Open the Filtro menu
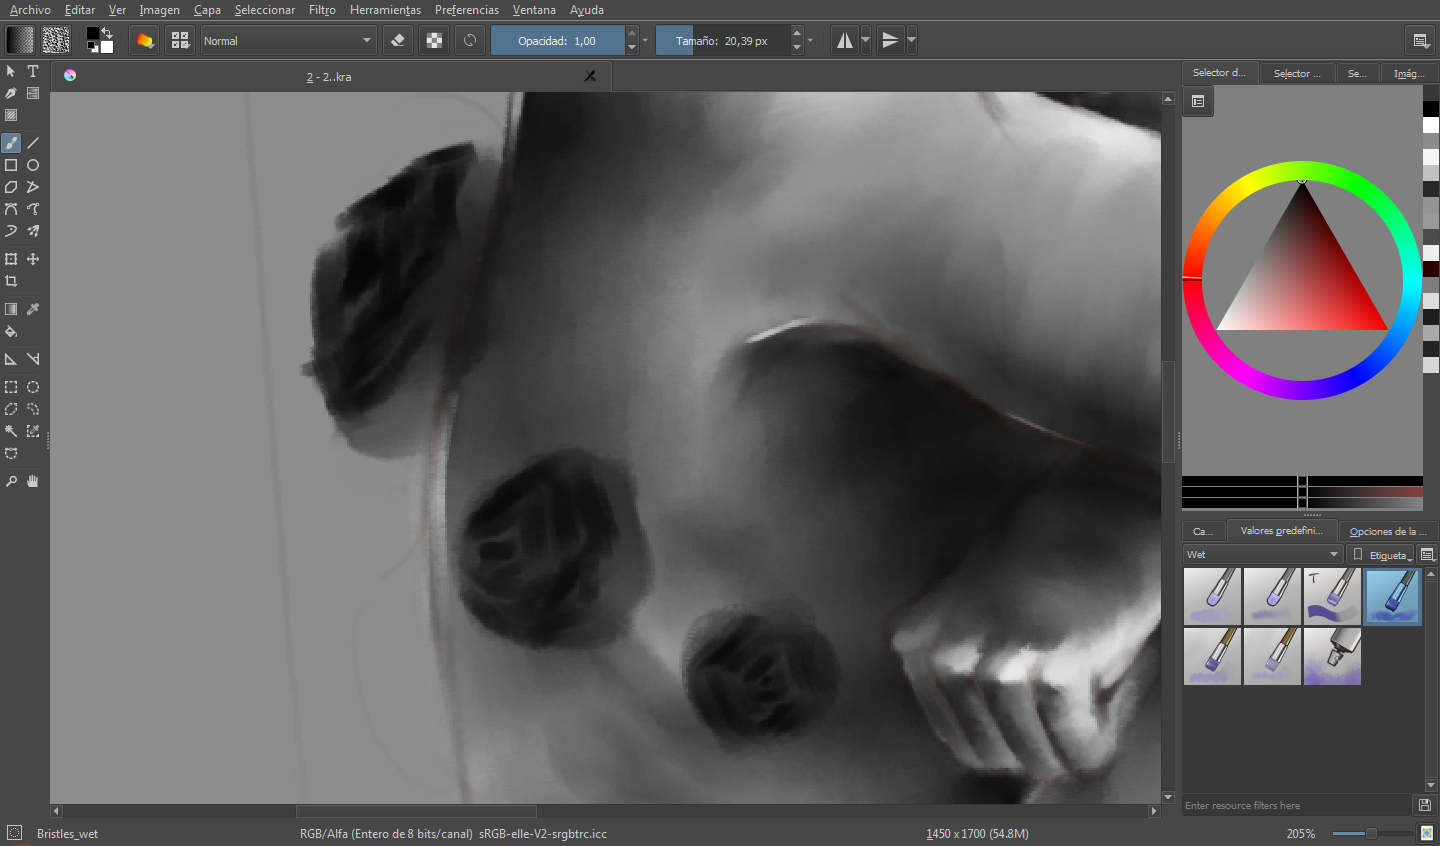The height and width of the screenshot is (846, 1440). coord(322,10)
